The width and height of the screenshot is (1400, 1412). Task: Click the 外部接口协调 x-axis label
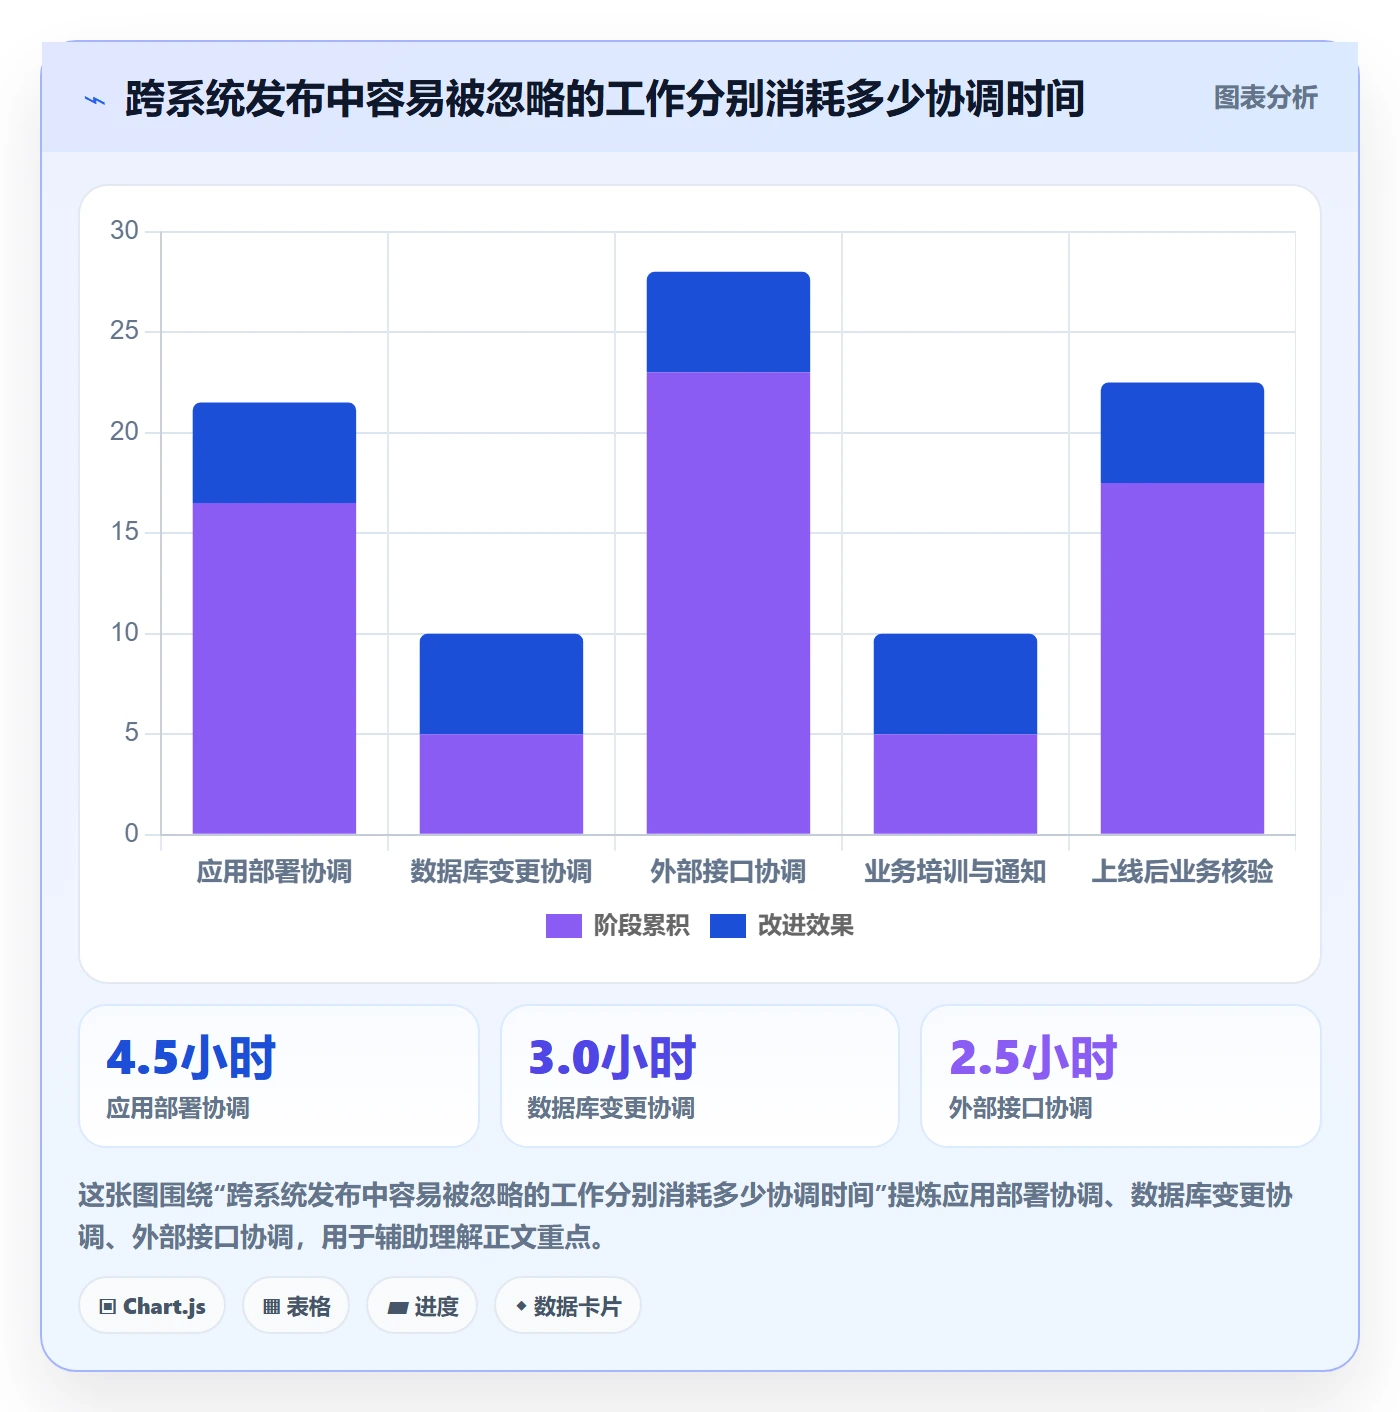(x=728, y=872)
